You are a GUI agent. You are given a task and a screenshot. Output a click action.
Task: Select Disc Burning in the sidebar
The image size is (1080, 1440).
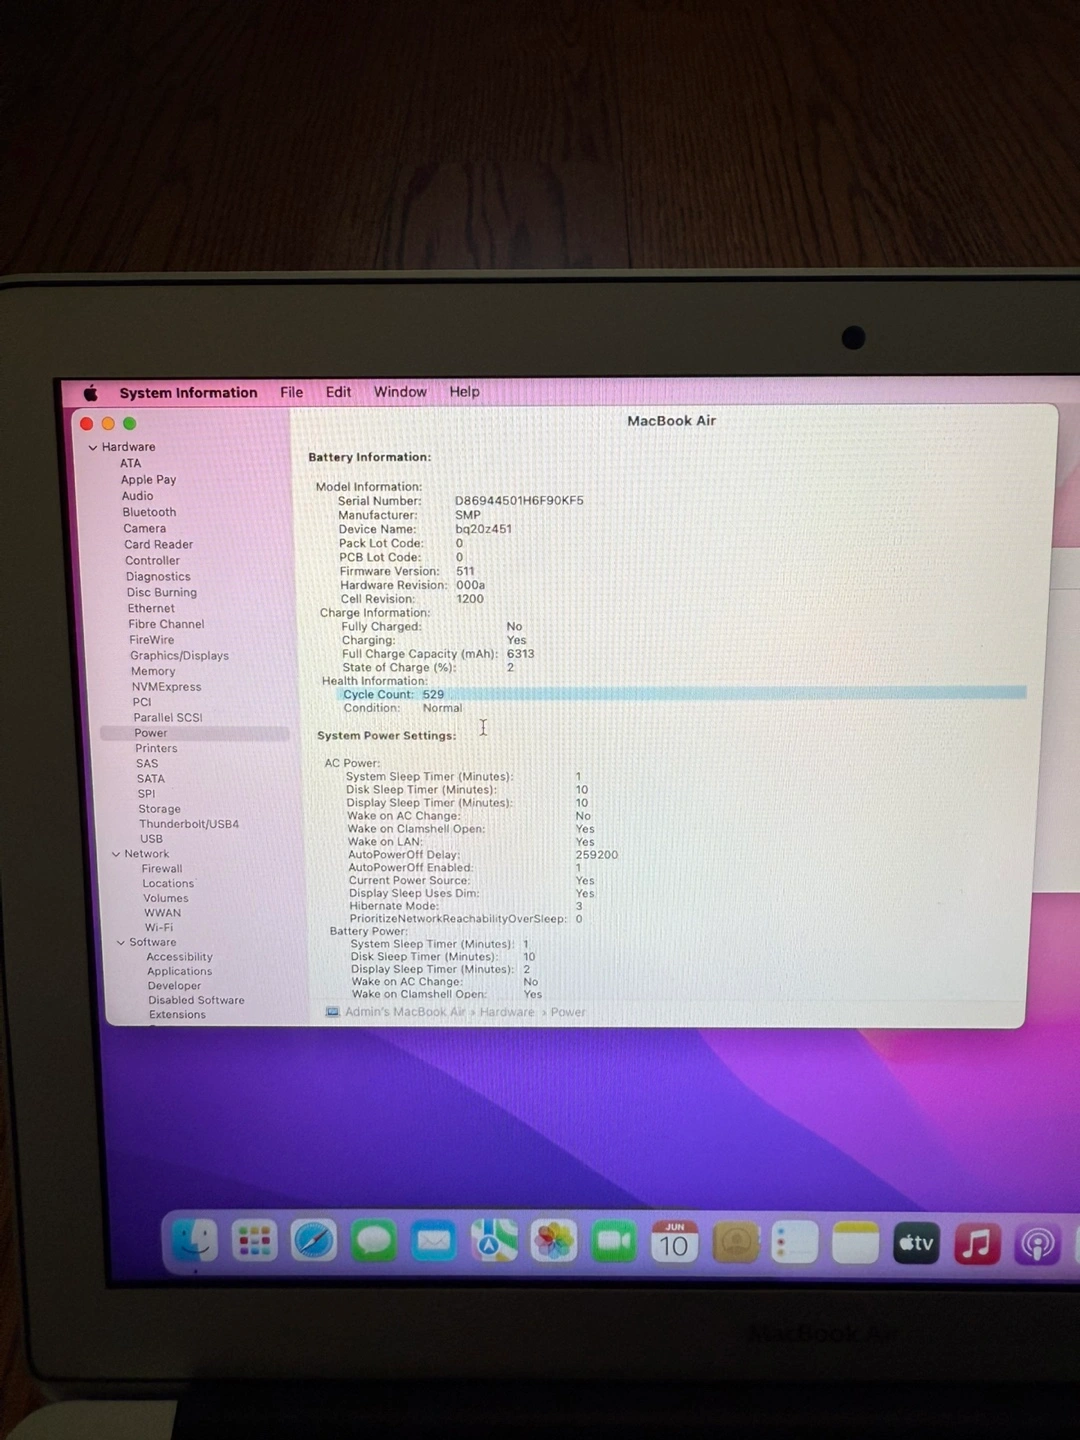162,592
